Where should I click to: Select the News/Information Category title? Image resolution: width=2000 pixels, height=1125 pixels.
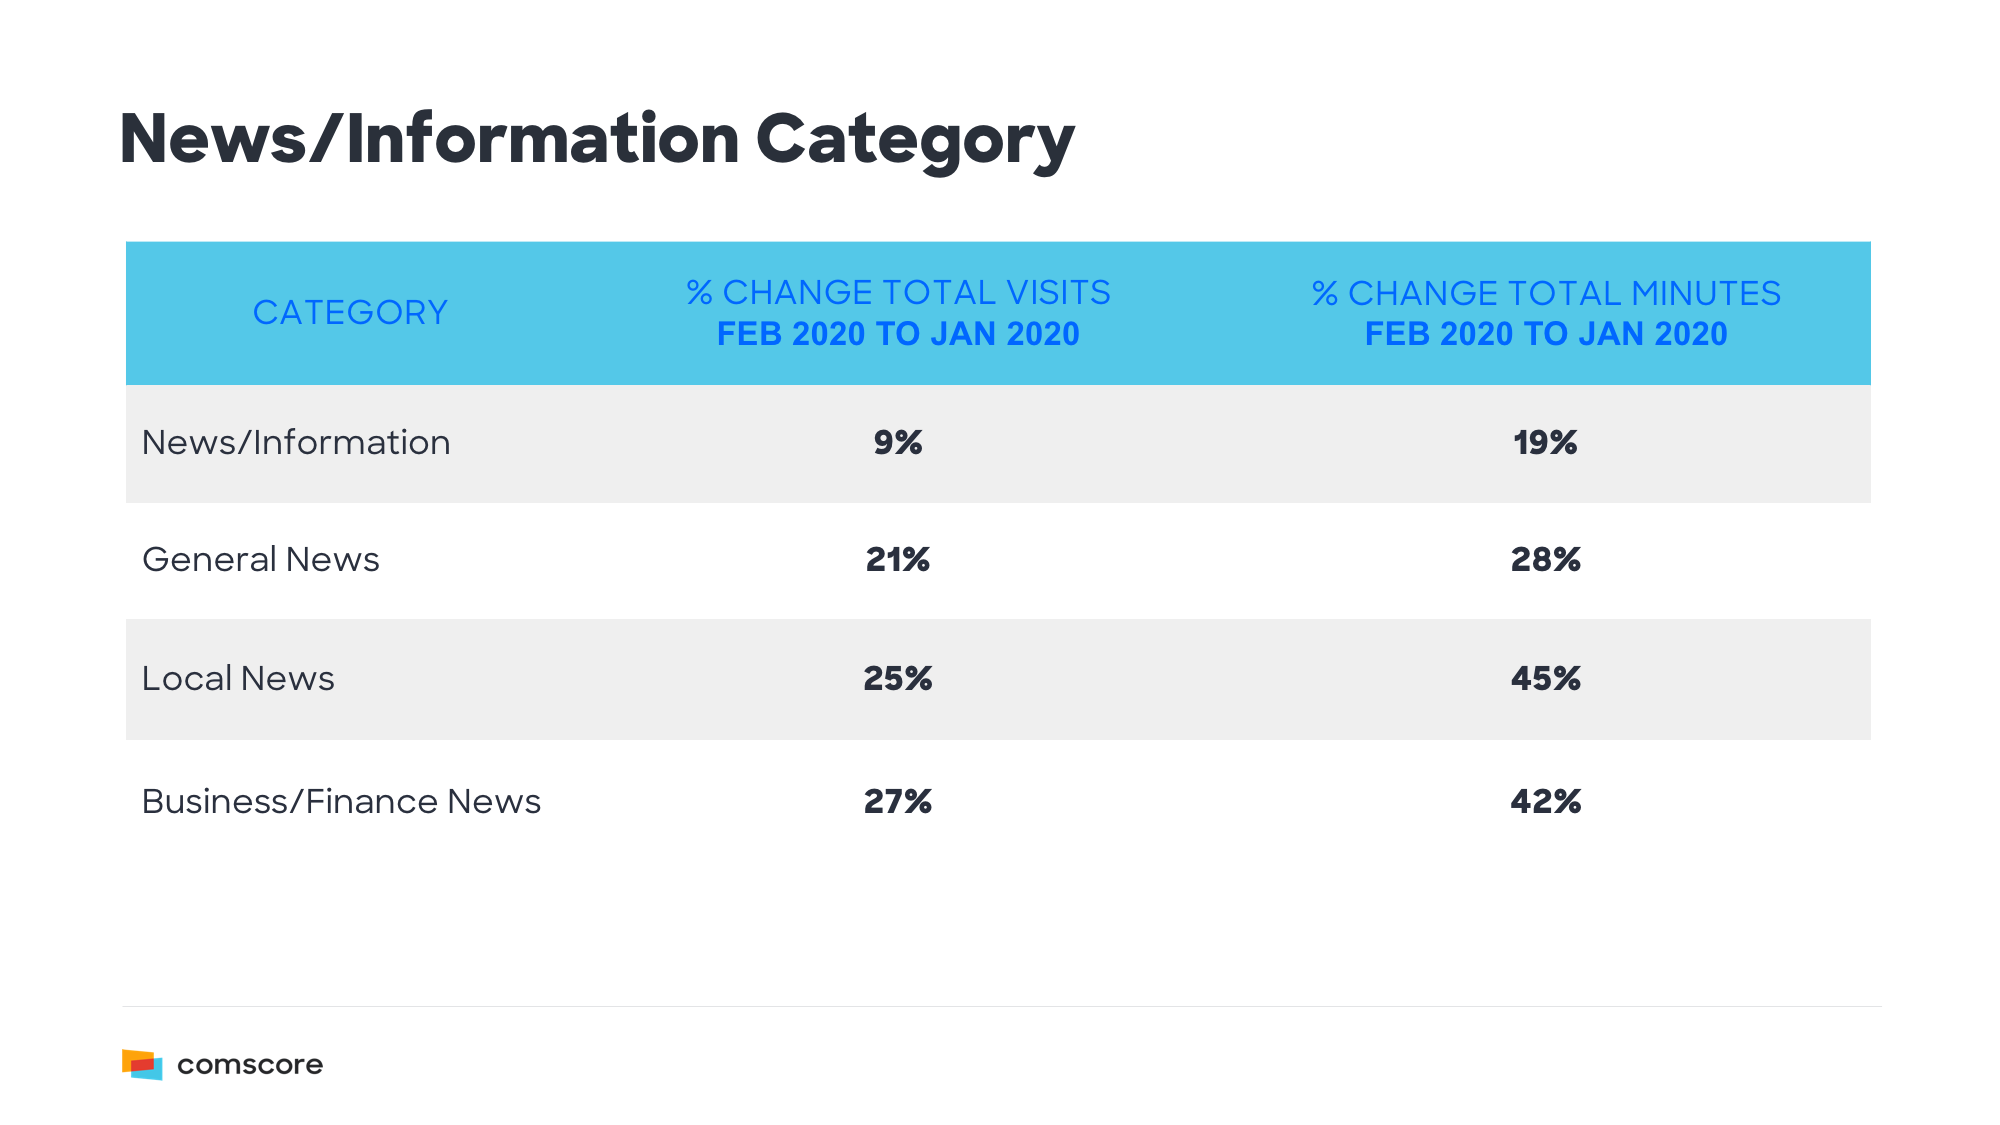[x=597, y=139]
